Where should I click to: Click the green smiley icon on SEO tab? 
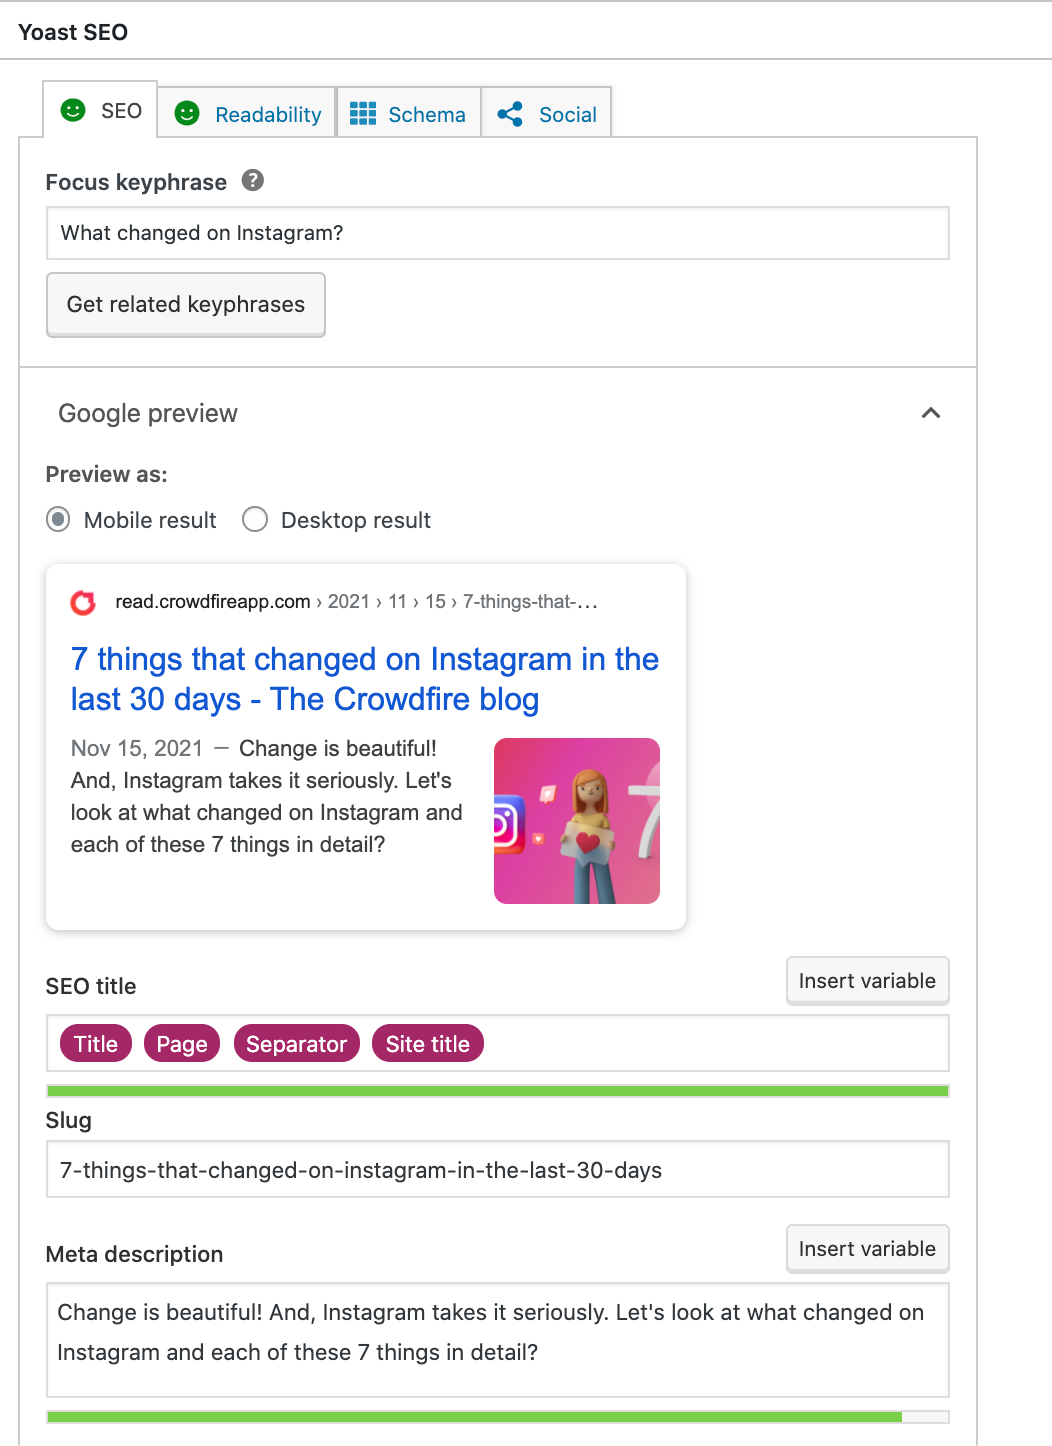point(73,110)
